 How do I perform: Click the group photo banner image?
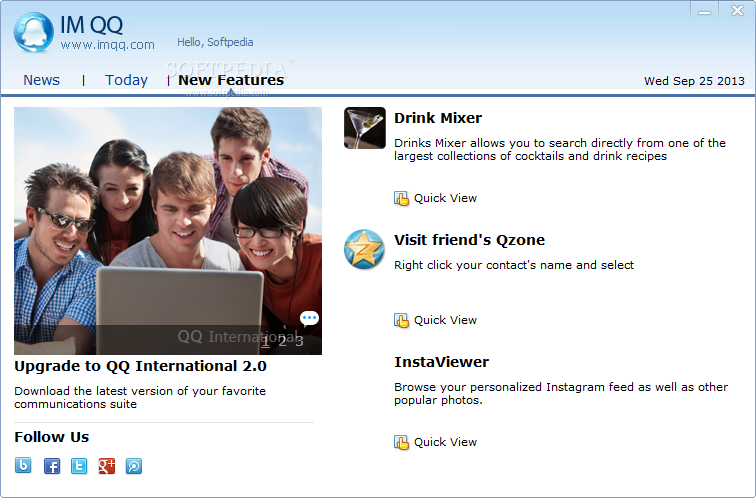pyautogui.click(x=168, y=231)
